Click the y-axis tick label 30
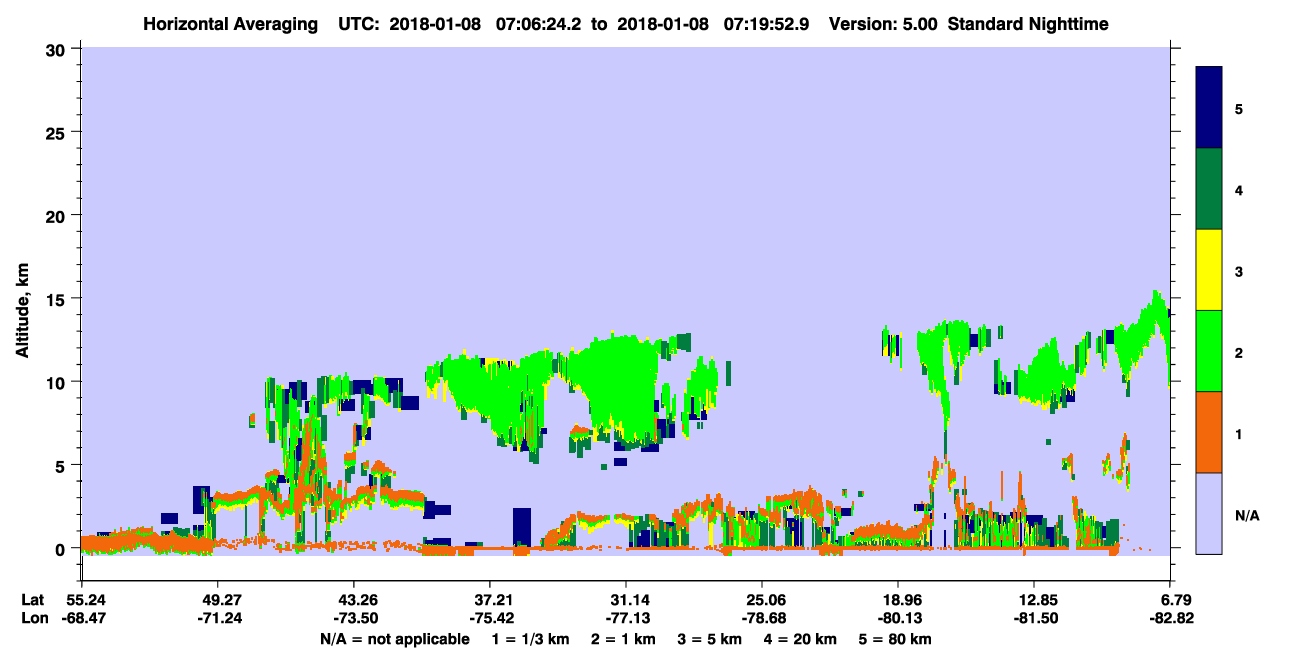This screenshot has height=667, width=1300. [x=58, y=49]
